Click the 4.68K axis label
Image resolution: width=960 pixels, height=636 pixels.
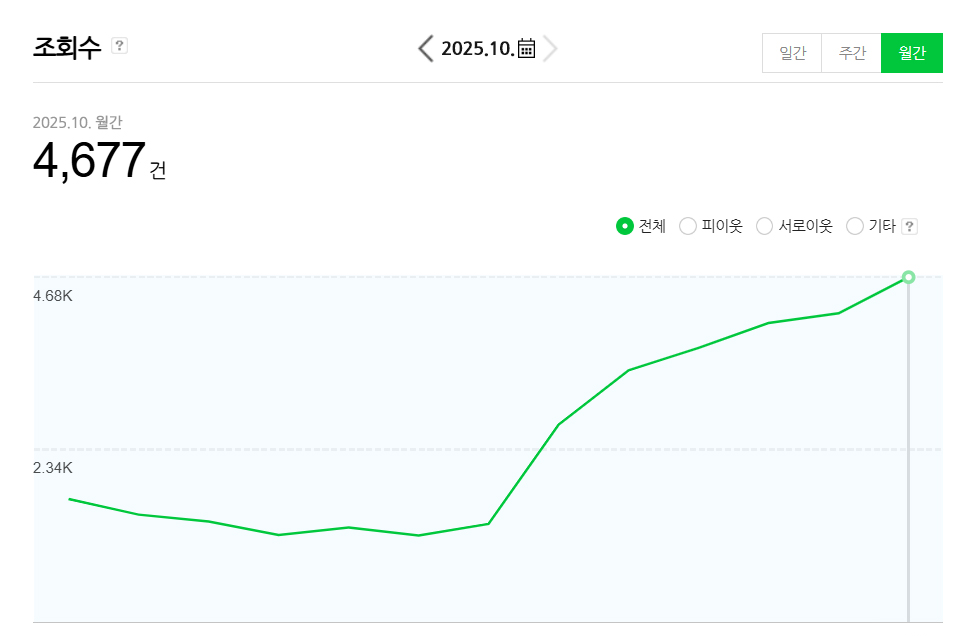point(53,296)
